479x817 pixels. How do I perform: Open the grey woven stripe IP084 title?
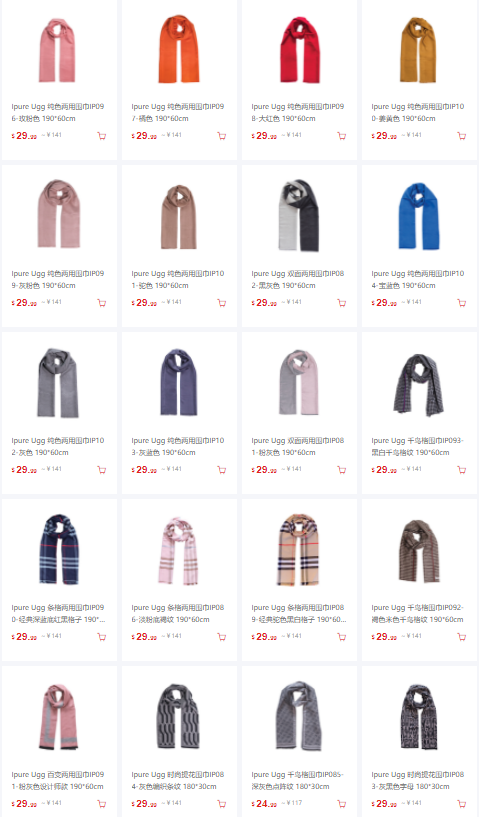(178, 781)
